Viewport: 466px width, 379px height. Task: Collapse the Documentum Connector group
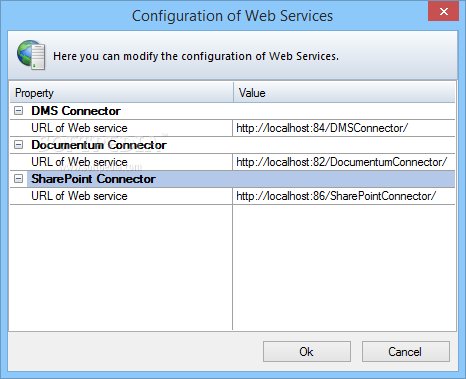click(19, 145)
